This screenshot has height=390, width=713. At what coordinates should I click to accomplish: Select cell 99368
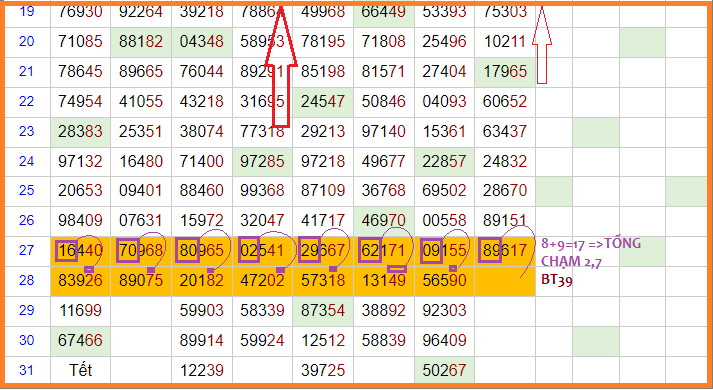pos(262,191)
